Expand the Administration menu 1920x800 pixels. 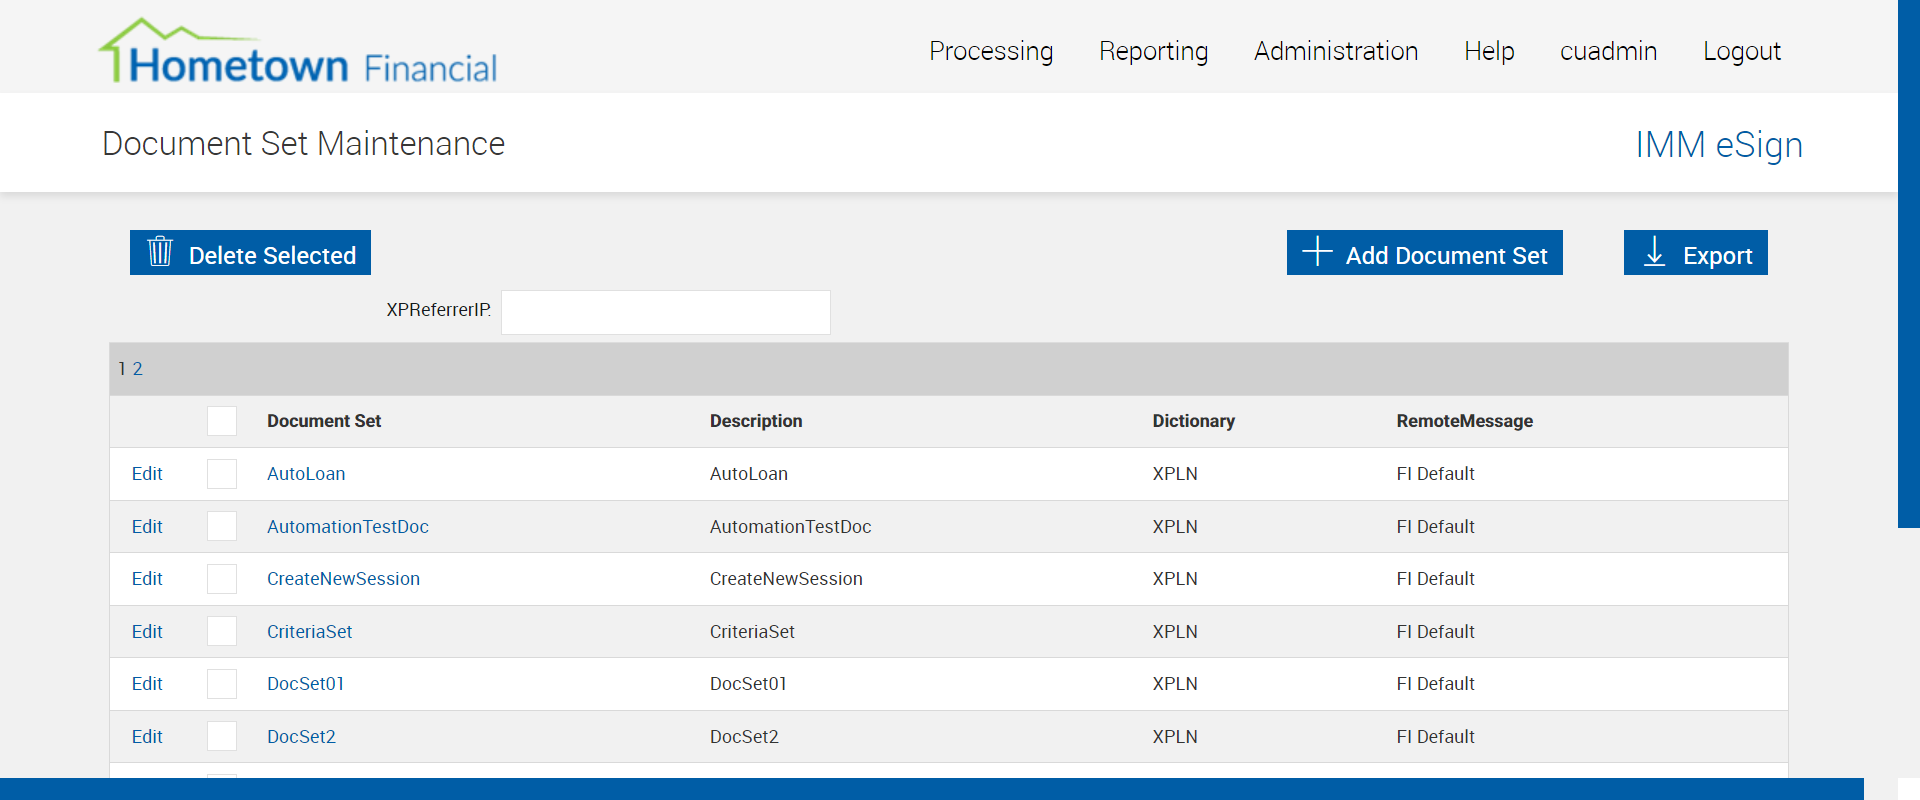pos(1336,51)
